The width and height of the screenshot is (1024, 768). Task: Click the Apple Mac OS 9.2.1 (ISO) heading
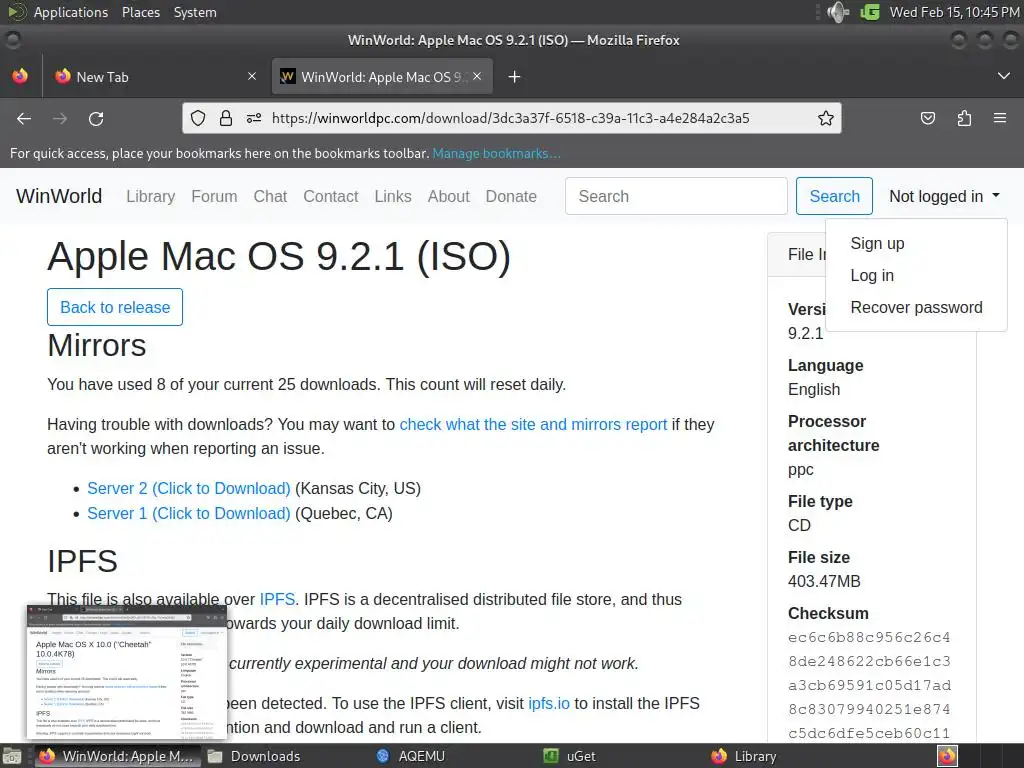click(x=279, y=255)
